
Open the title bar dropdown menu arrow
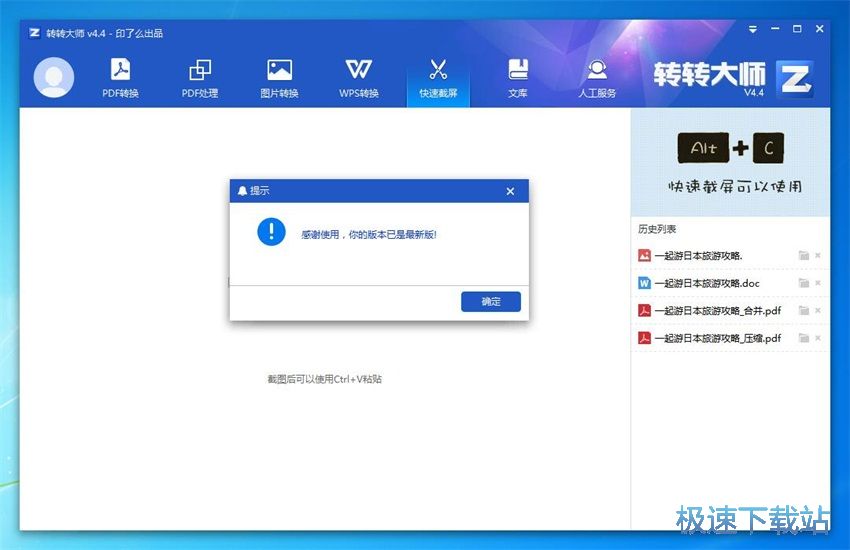click(x=753, y=29)
